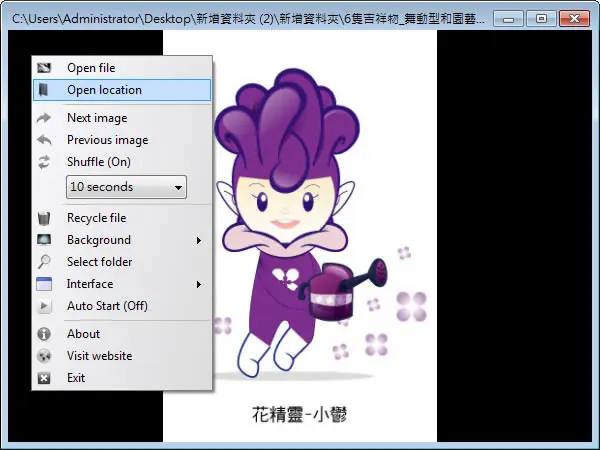The image size is (600, 450).
Task: Expand the Background submenu arrow
Action: pos(199,240)
